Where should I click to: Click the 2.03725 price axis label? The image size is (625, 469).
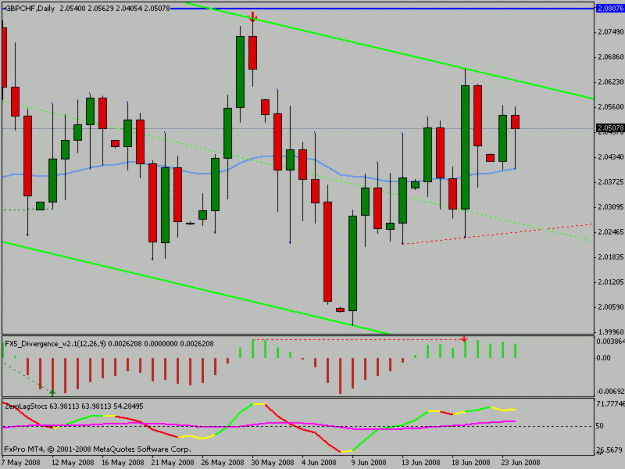point(611,182)
